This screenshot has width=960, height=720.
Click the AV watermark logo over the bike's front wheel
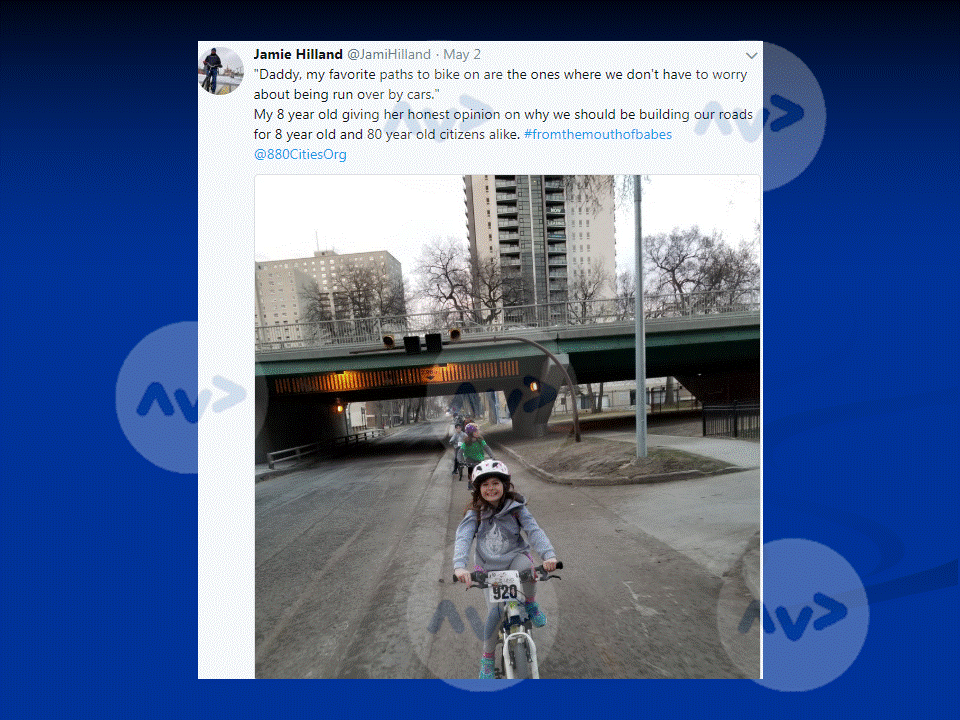[482, 617]
